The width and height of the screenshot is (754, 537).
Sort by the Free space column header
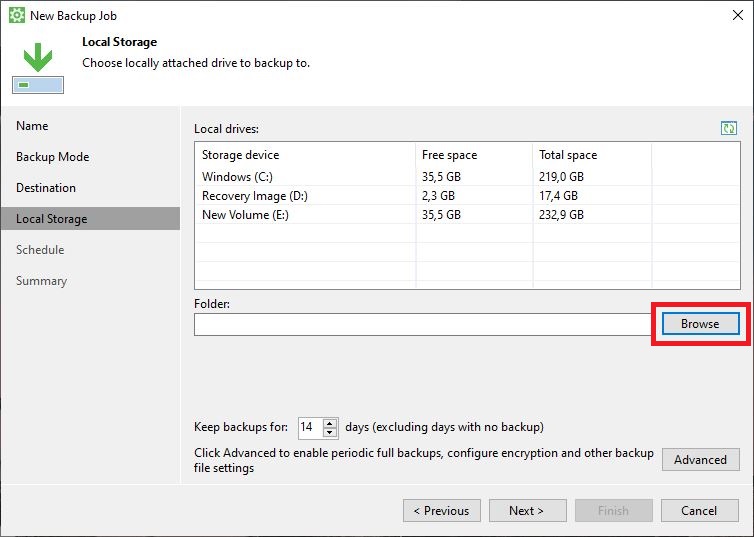[x=450, y=155]
